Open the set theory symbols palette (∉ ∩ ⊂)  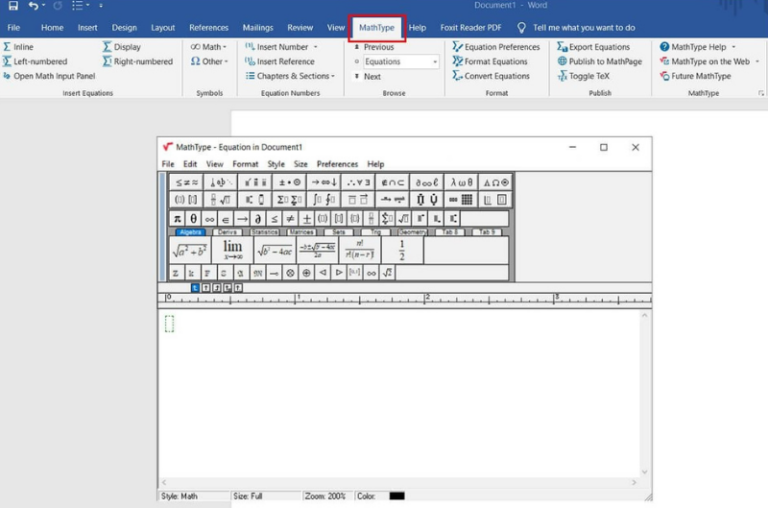[392, 182]
